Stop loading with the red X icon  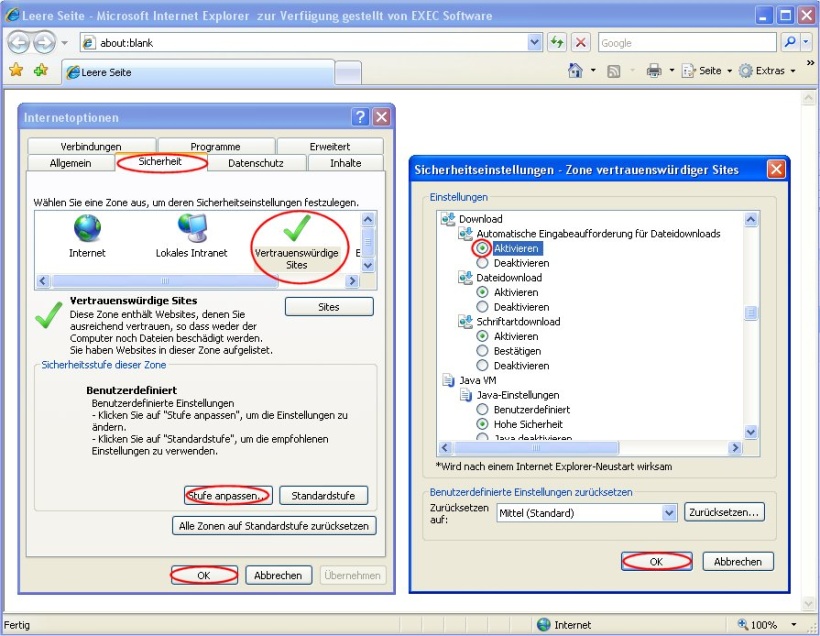580,42
